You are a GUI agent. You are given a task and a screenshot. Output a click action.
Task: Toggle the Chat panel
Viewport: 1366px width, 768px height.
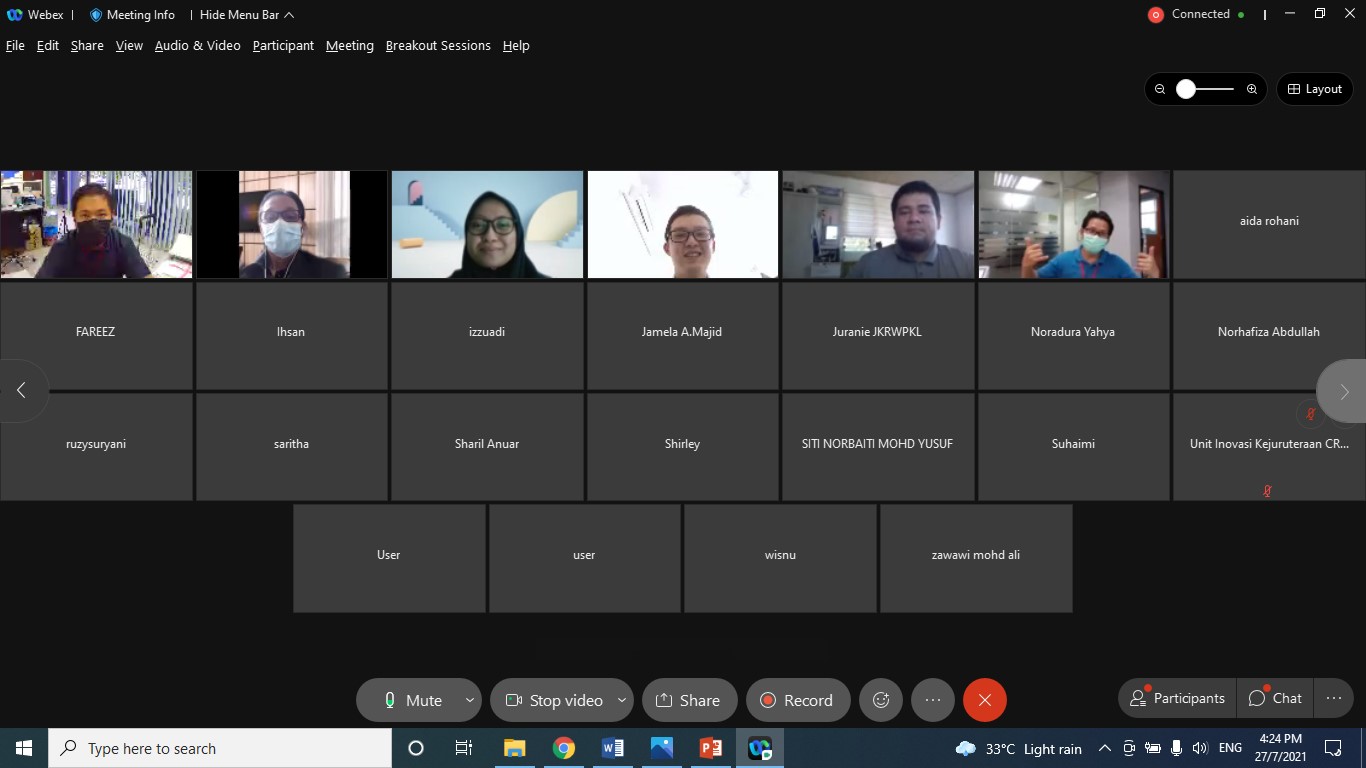click(1275, 698)
